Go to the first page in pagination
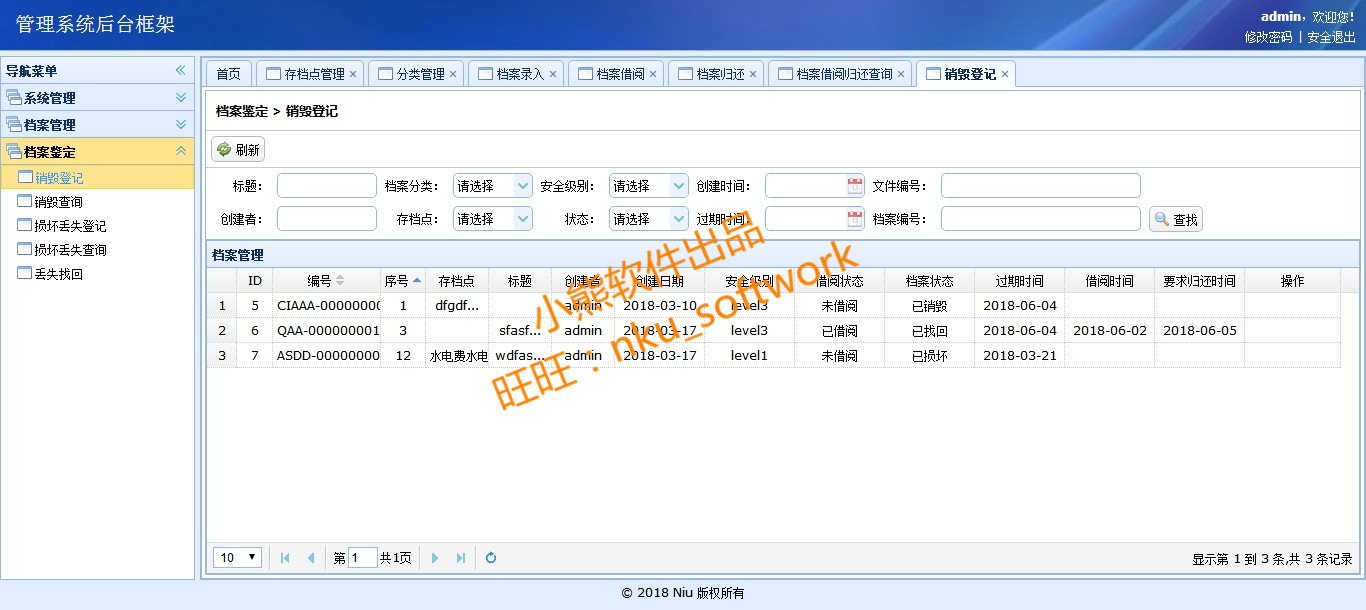 285,558
